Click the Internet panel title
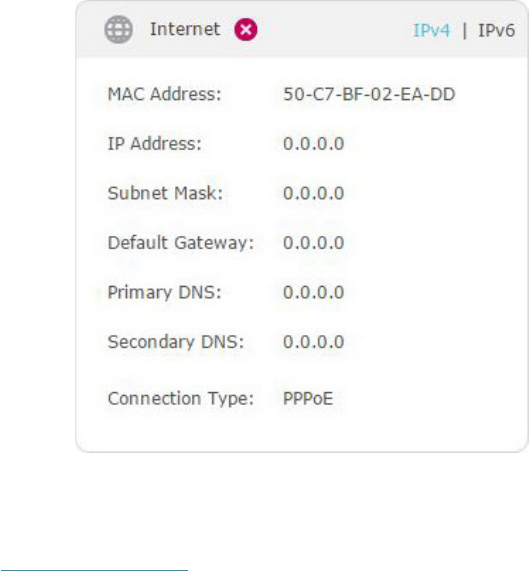The image size is (529, 571). coord(185,29)
